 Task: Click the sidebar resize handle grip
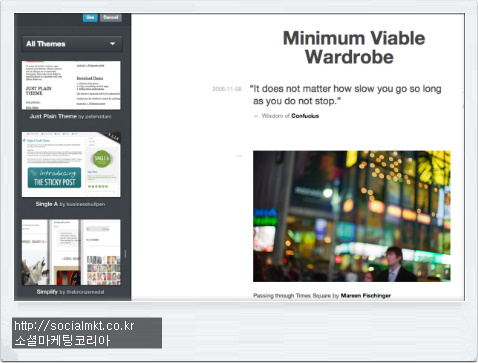[x=125, y=254]
